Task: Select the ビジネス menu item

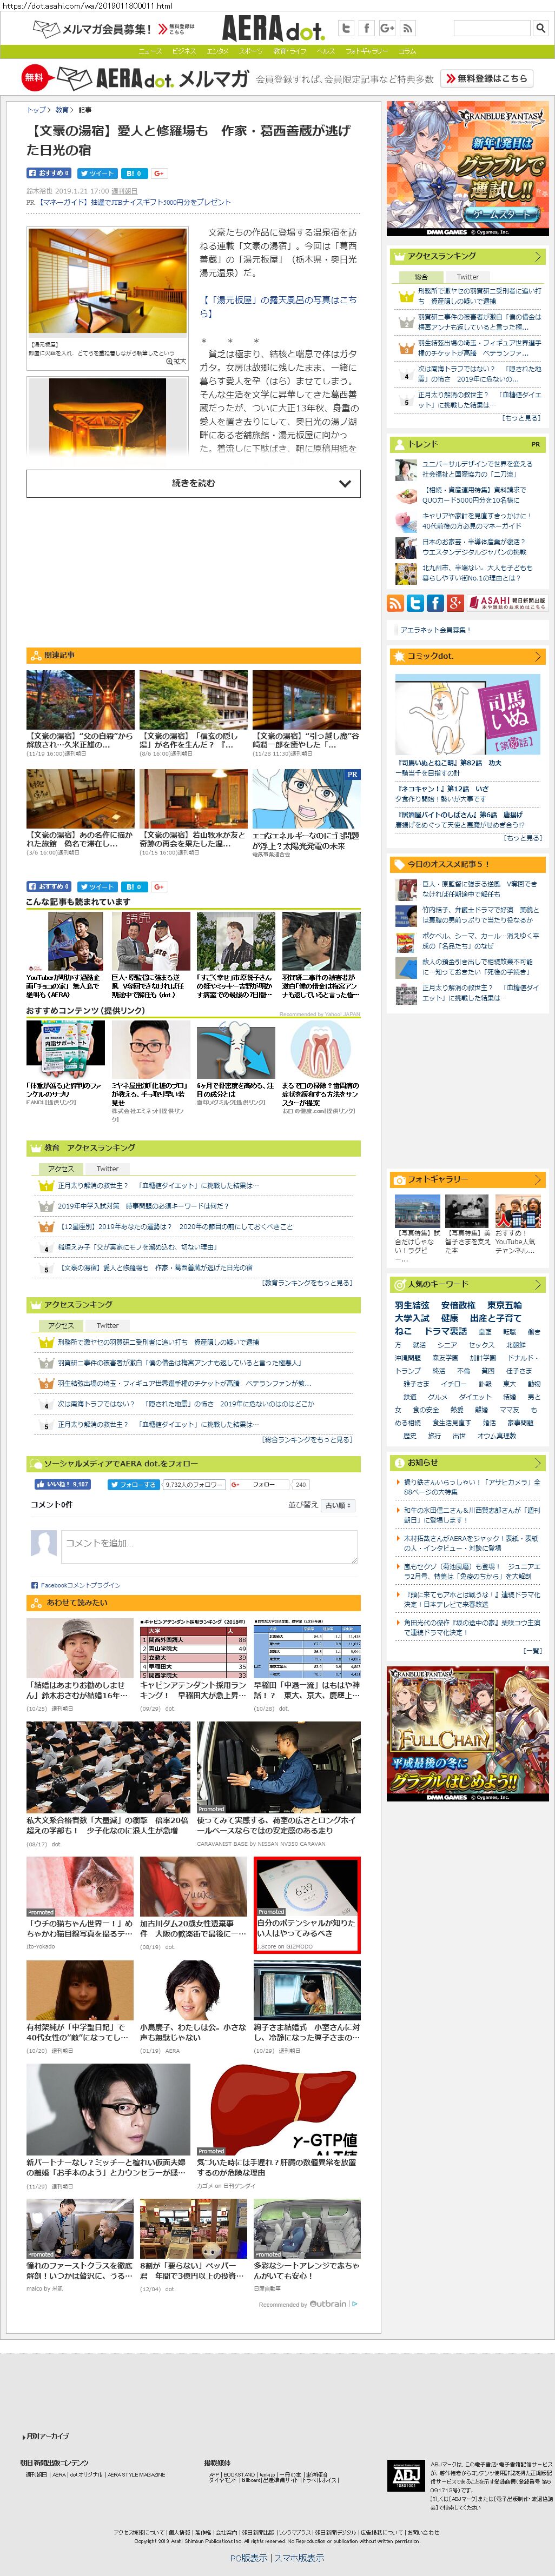Action: pos(184,51)
